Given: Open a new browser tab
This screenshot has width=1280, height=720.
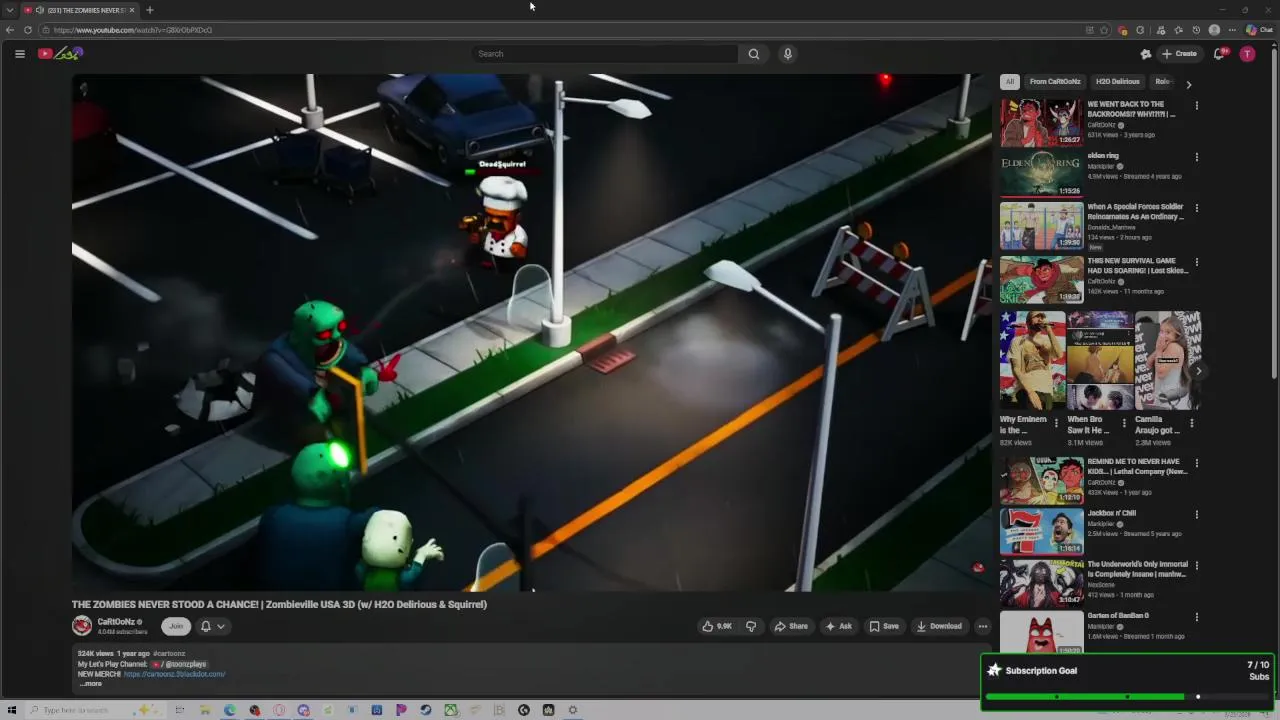Looking at the screenshot, I should click(149, 10).
